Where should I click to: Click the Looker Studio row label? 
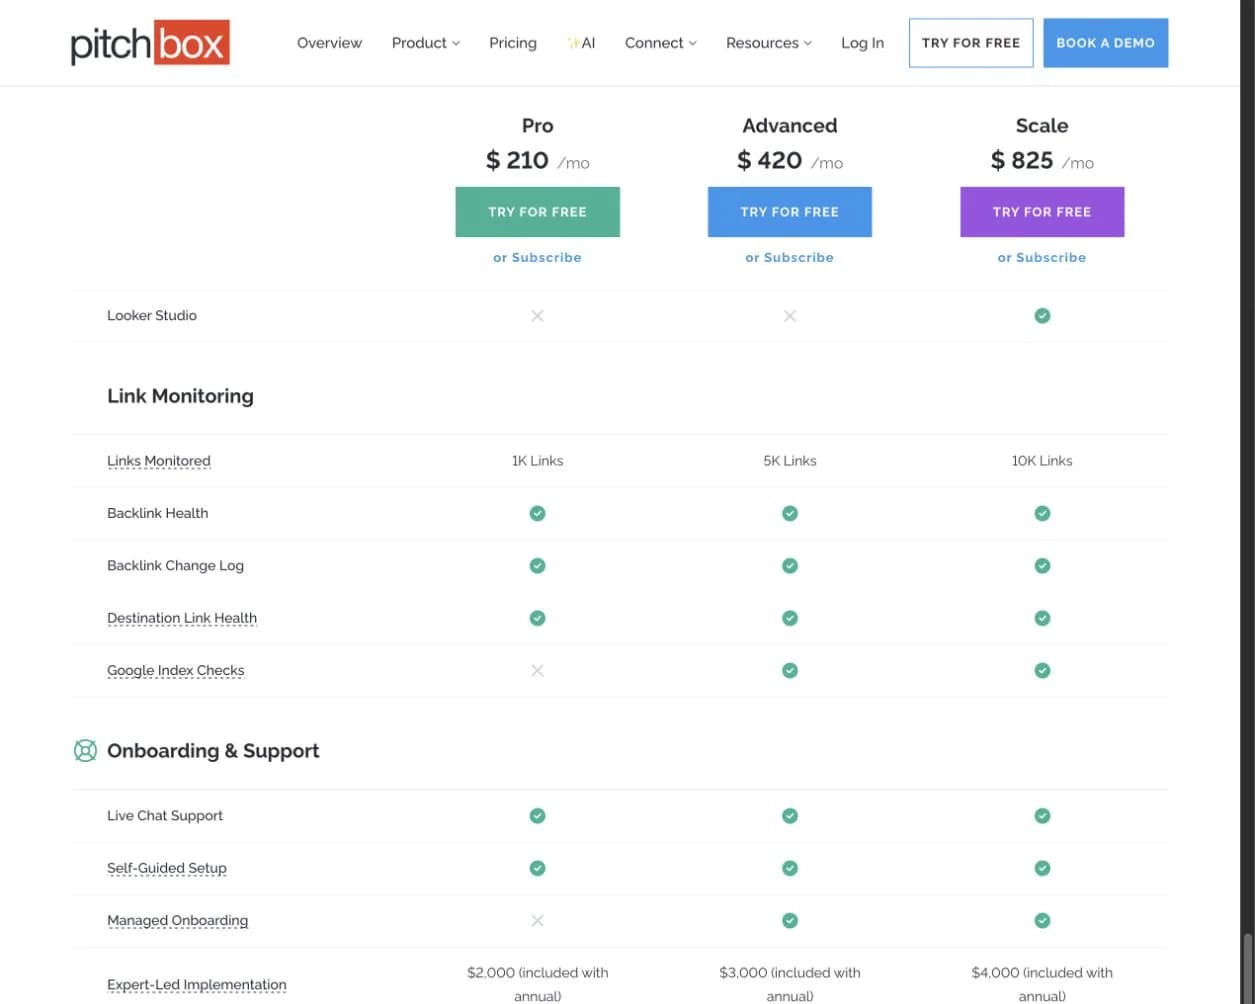pos(152,316)
